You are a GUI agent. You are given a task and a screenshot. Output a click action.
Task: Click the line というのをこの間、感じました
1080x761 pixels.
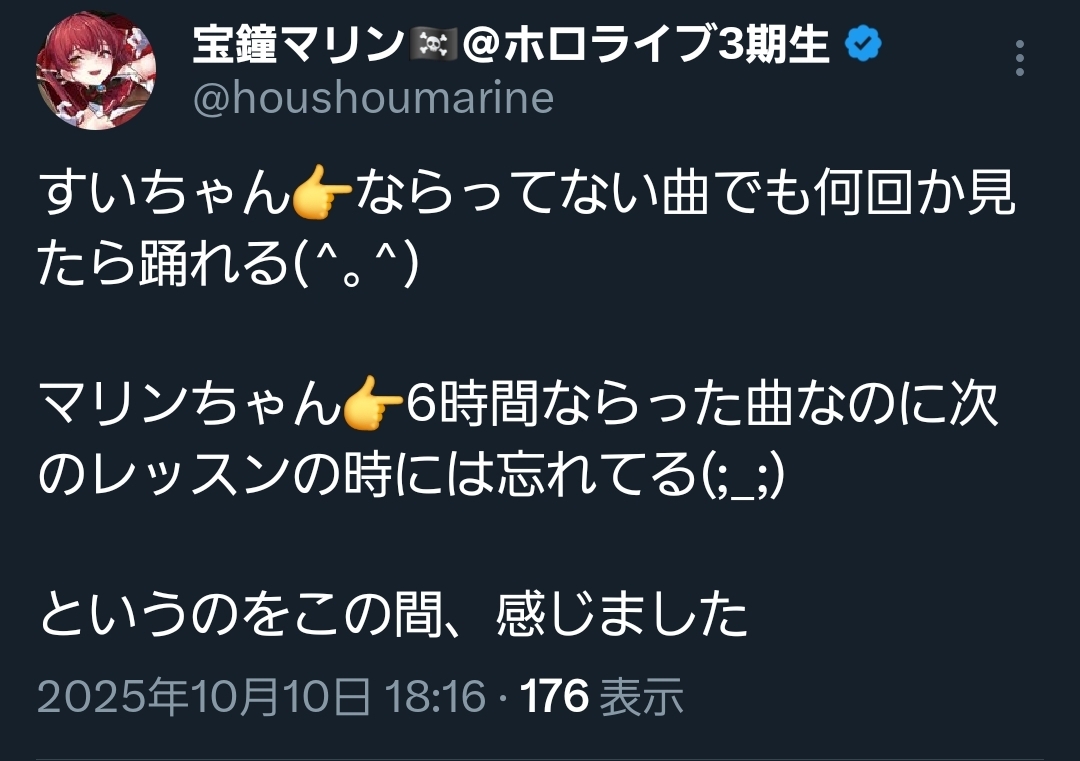point(394,614)
